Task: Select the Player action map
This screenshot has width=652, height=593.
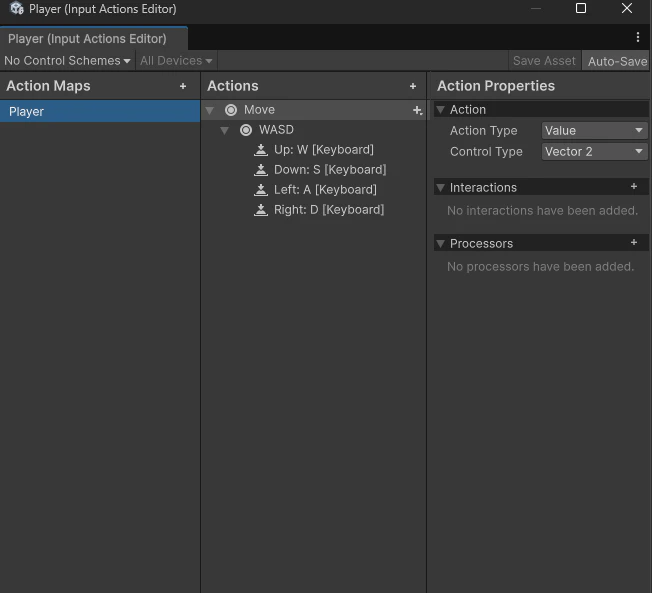Action: coord(100,111)
